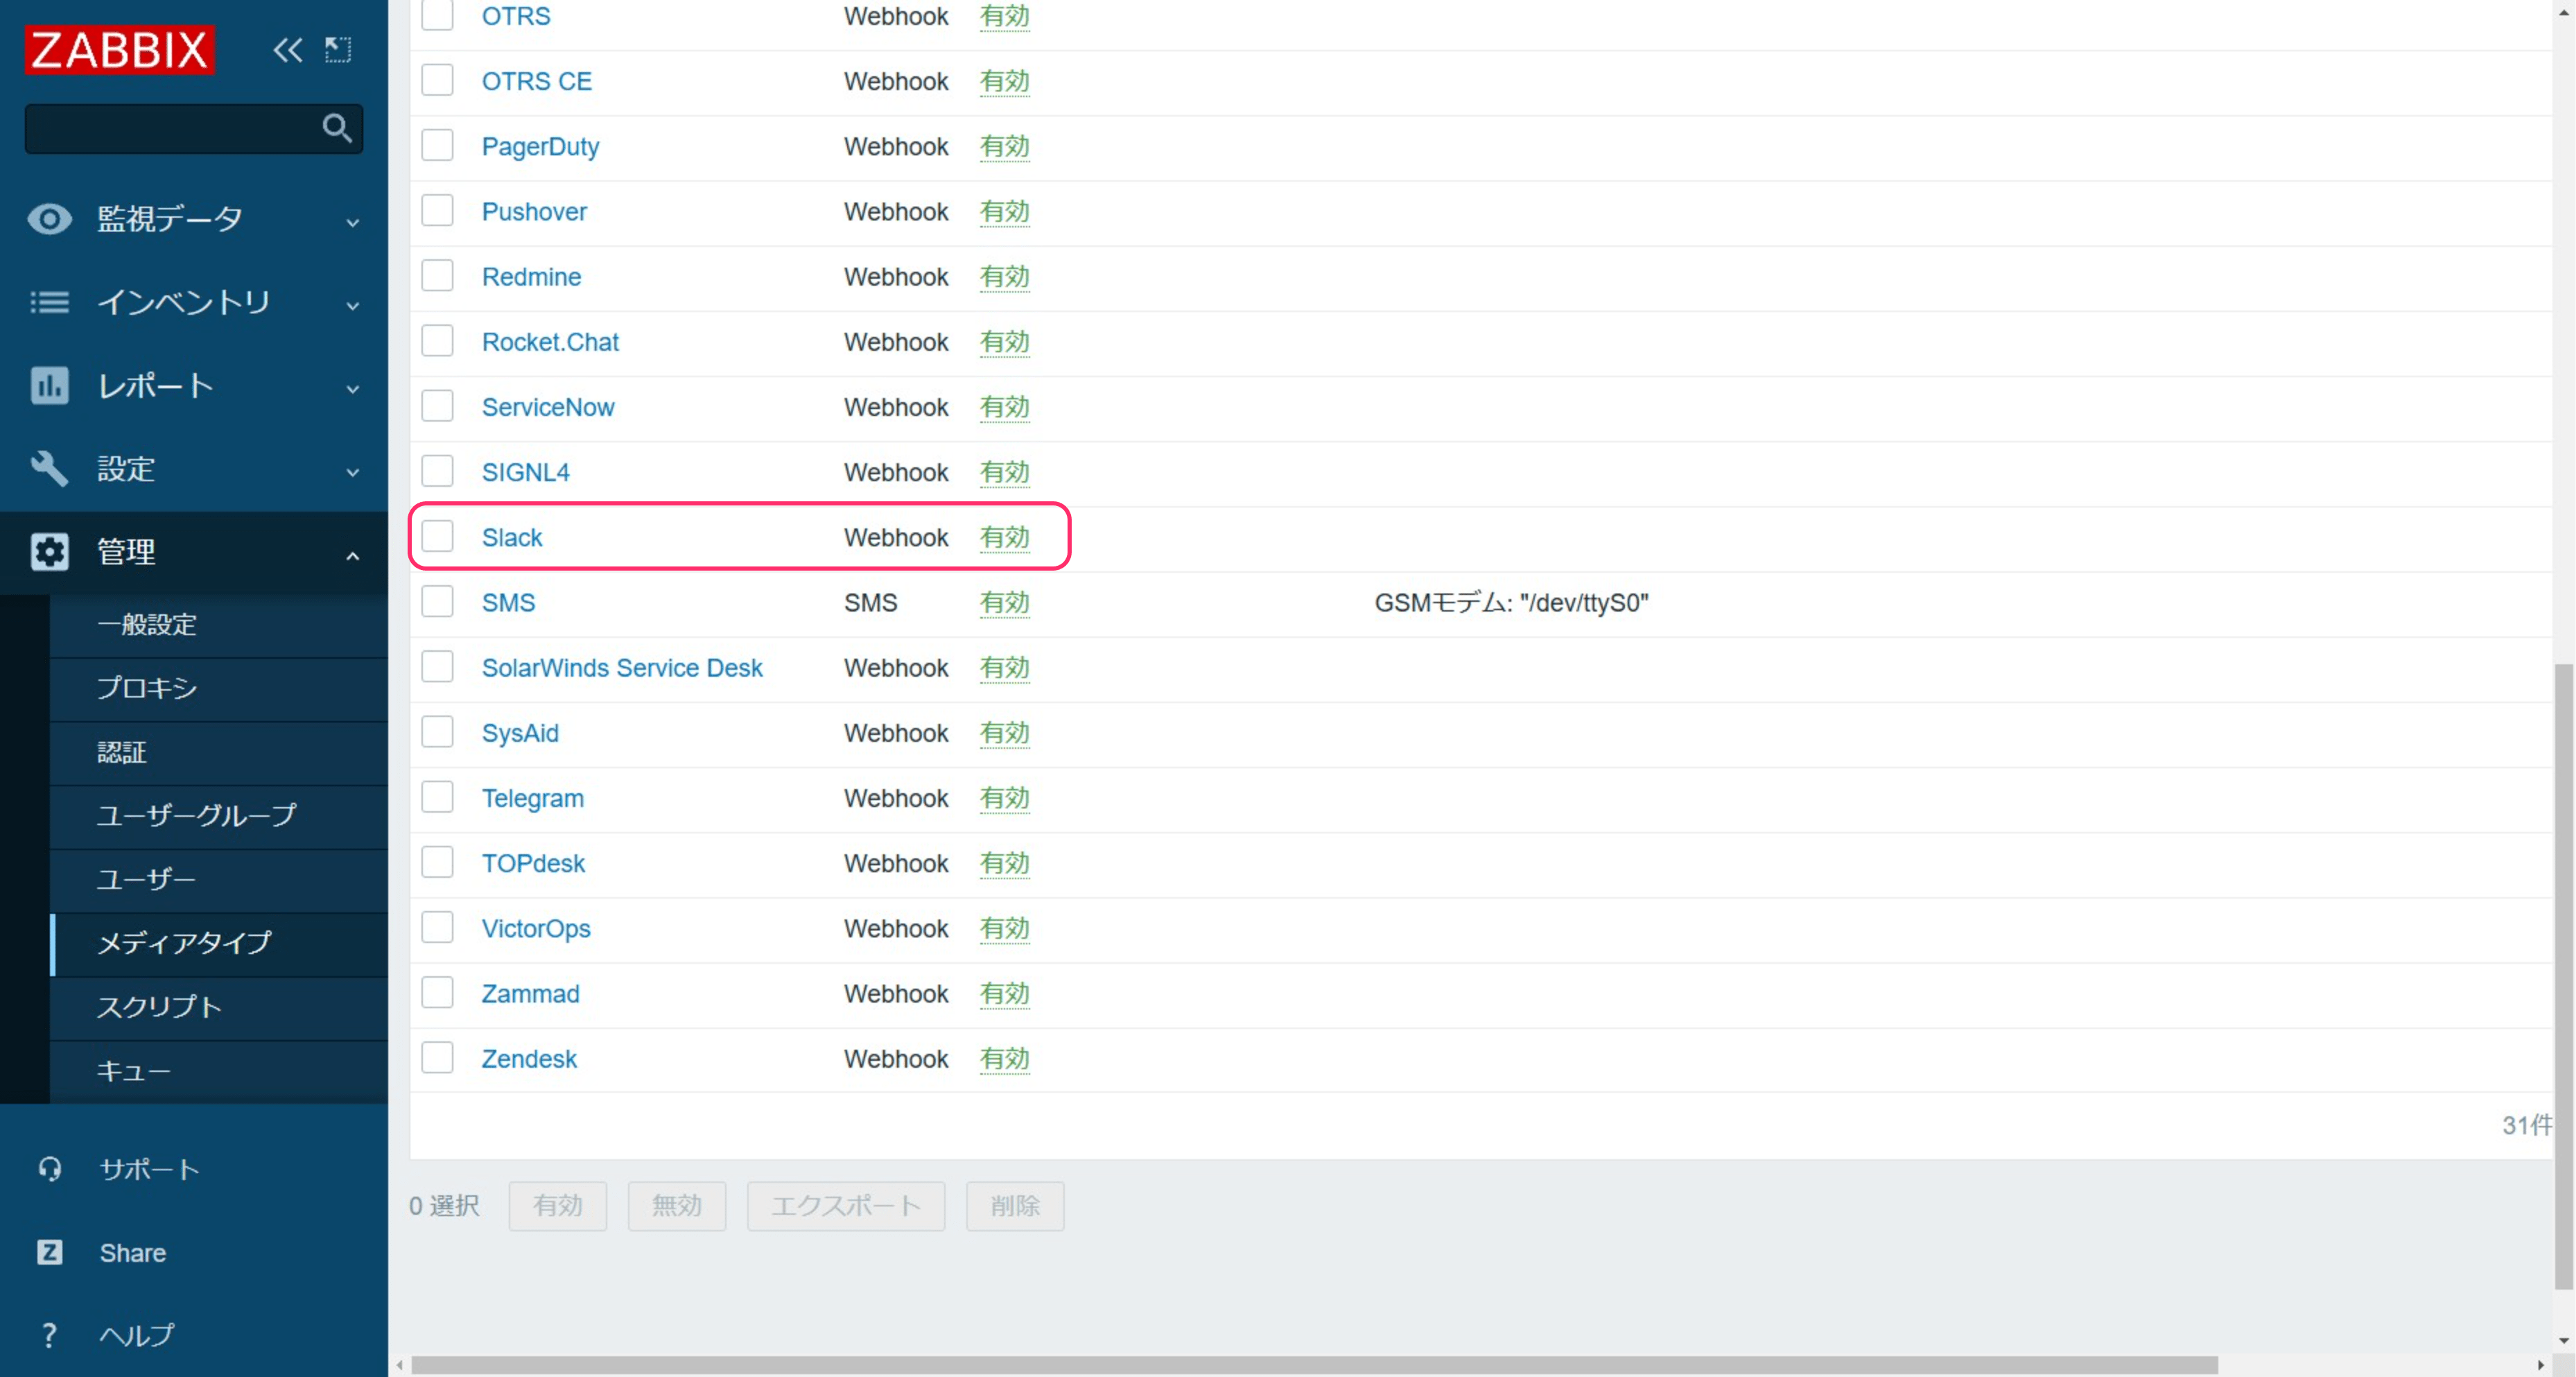Click the wrench icon for 設定

click(x=49, y=468)
